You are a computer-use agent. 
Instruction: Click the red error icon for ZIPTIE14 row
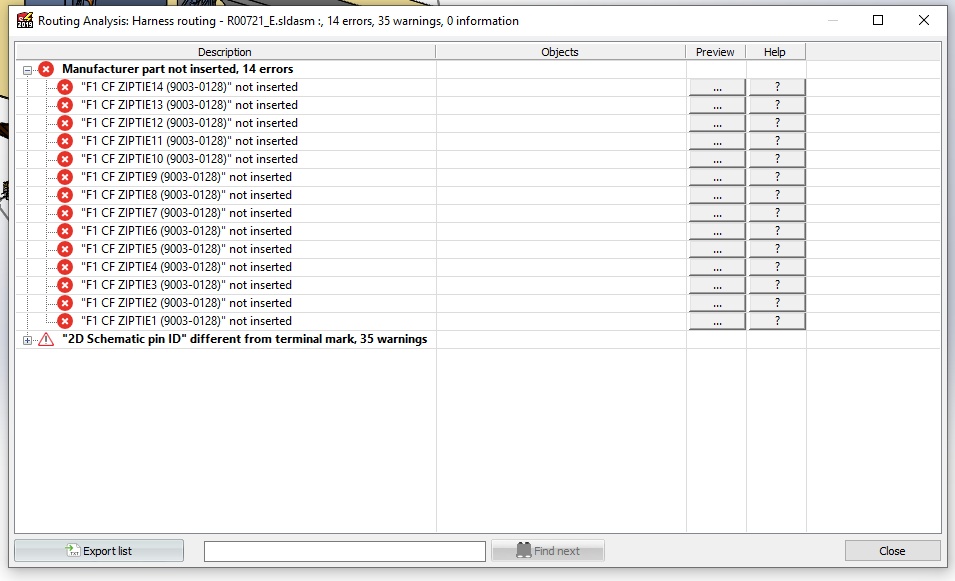pyautogui.click(x=65, y=87)
